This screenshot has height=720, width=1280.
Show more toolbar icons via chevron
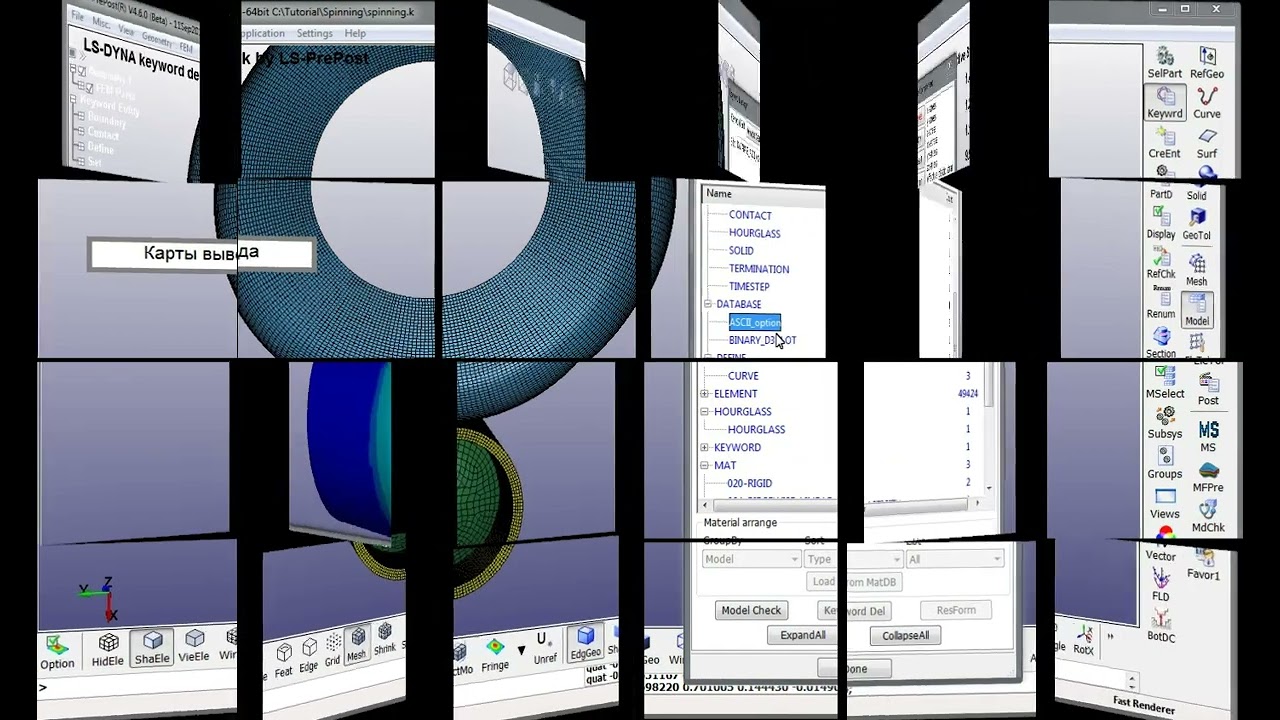point(1110,635)
